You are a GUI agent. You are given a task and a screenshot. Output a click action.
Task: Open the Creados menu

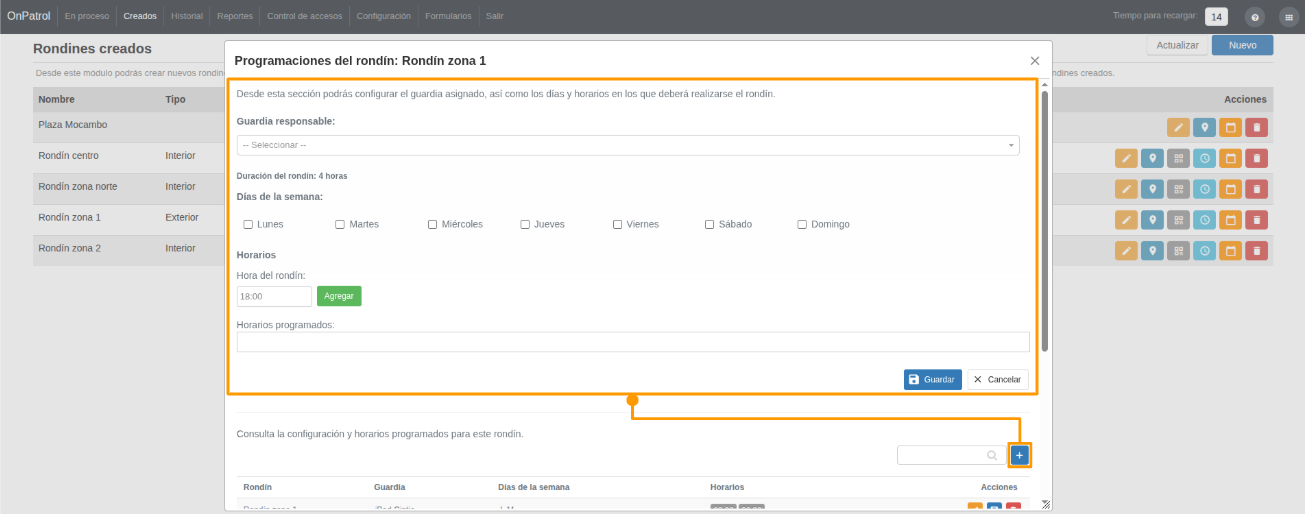point(140,16)
